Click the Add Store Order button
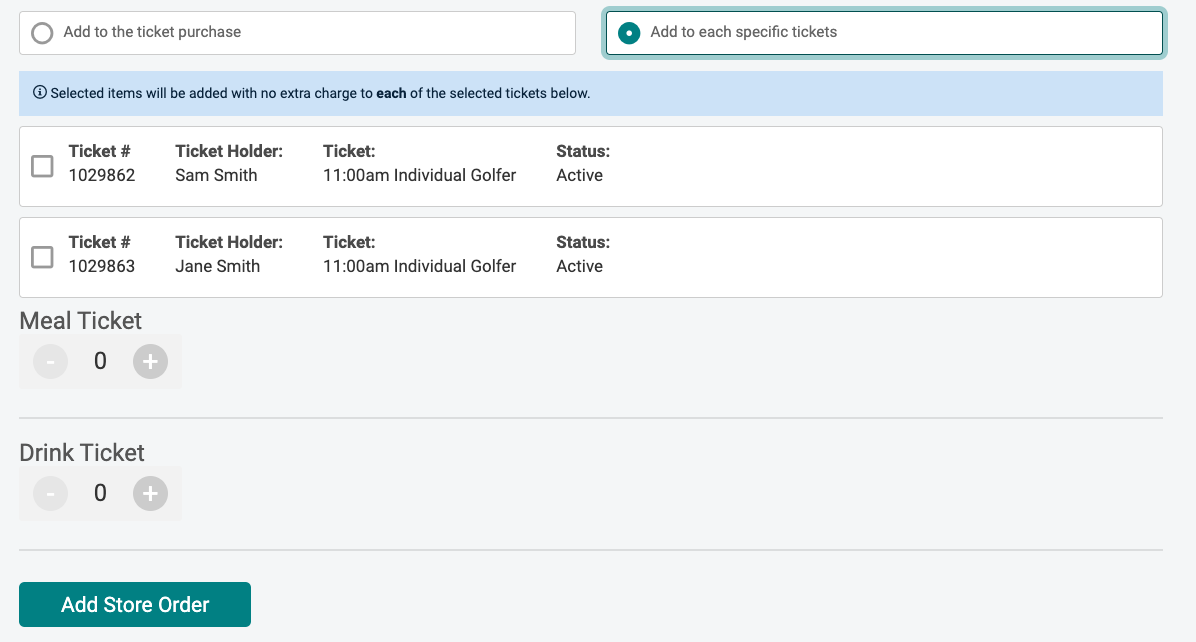The height and width of the screenshot is (642, 1196). [x=134, y=604]
